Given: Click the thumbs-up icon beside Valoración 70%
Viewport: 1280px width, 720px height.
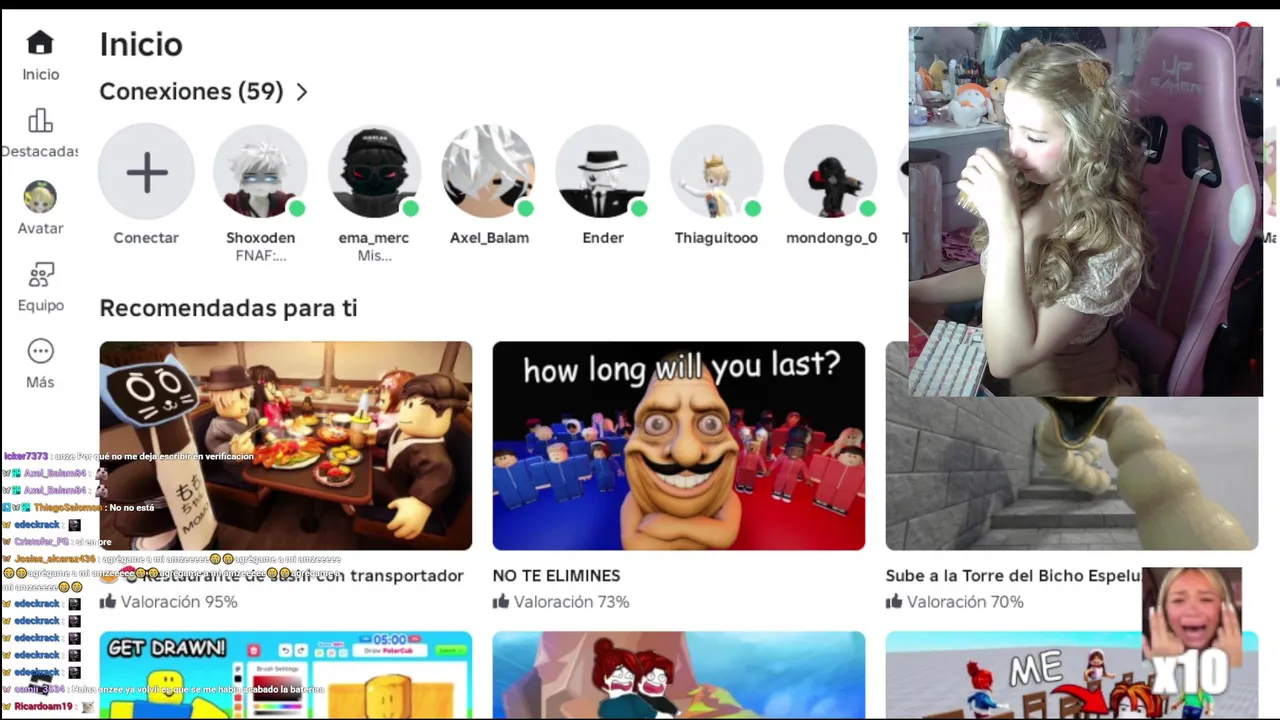Looking at the screenshot, I should coord(894,601).
